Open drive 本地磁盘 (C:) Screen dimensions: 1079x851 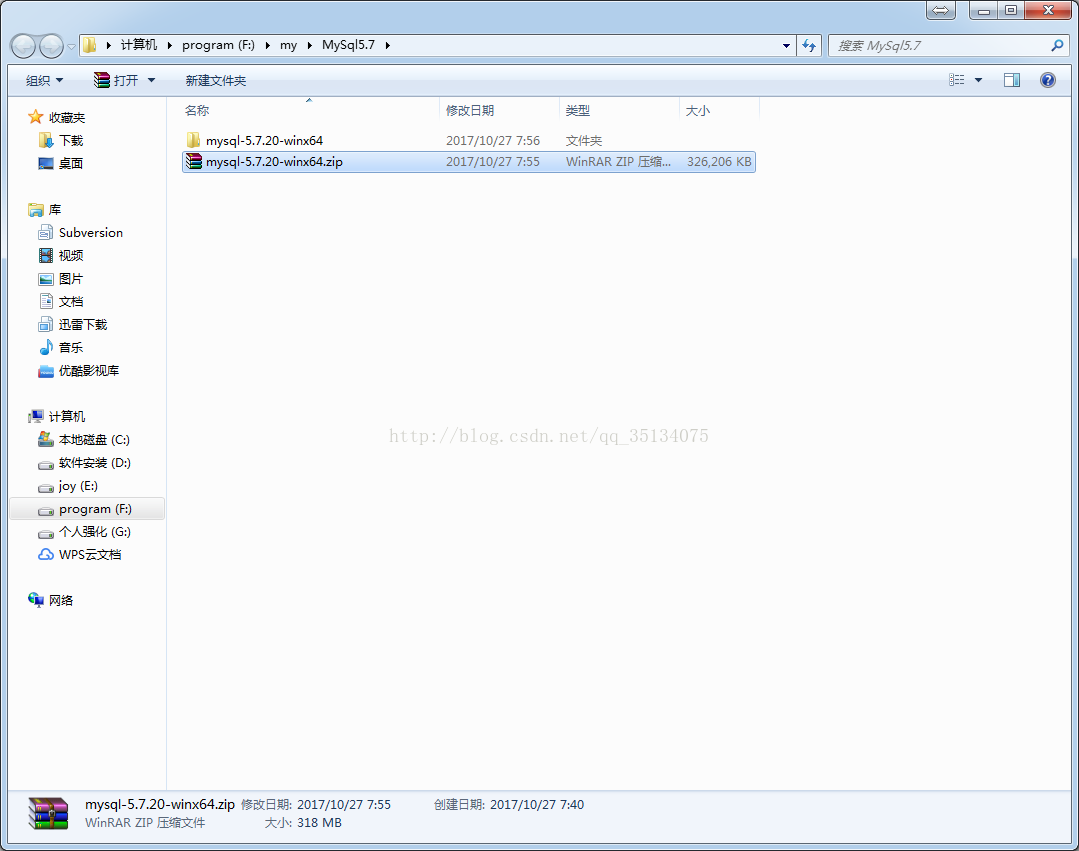(94, 440)
